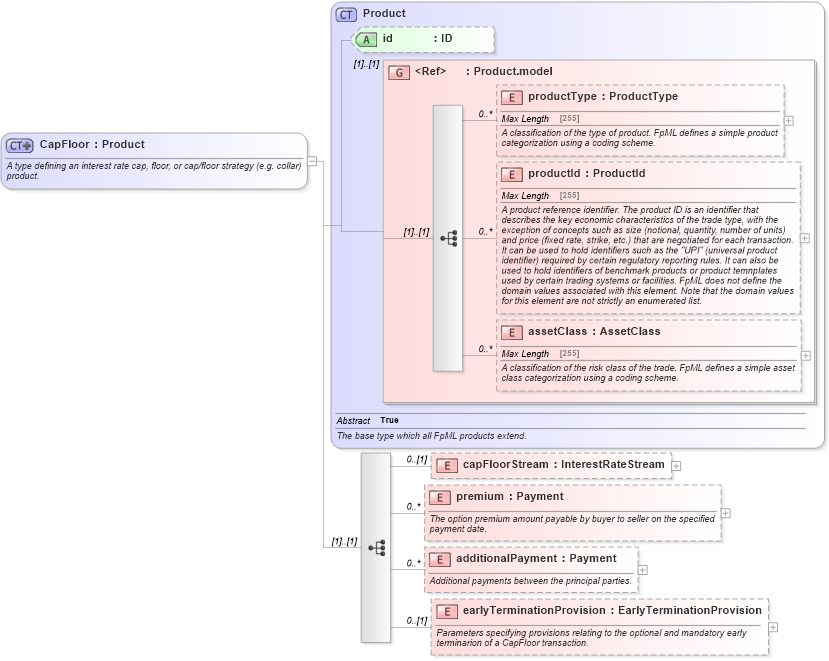Expand the earlyTerminationProvision element

click(773, 627)
